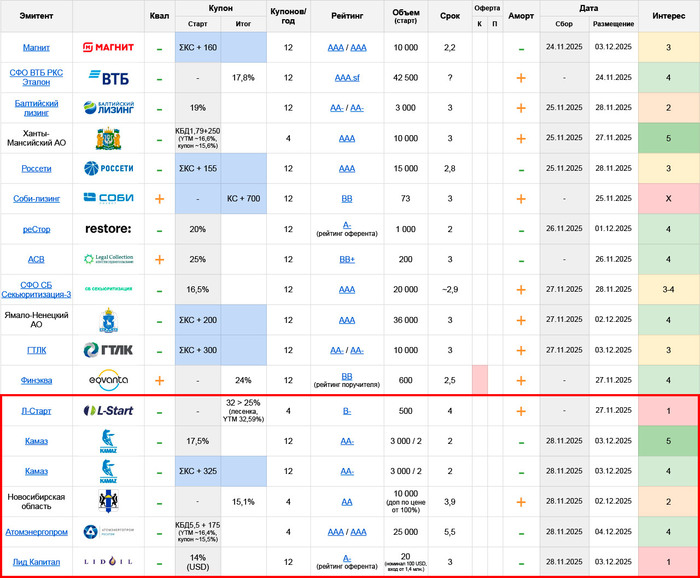Open the Атомэнергопром issuer link
700x578 pixels.
point(37,531)
